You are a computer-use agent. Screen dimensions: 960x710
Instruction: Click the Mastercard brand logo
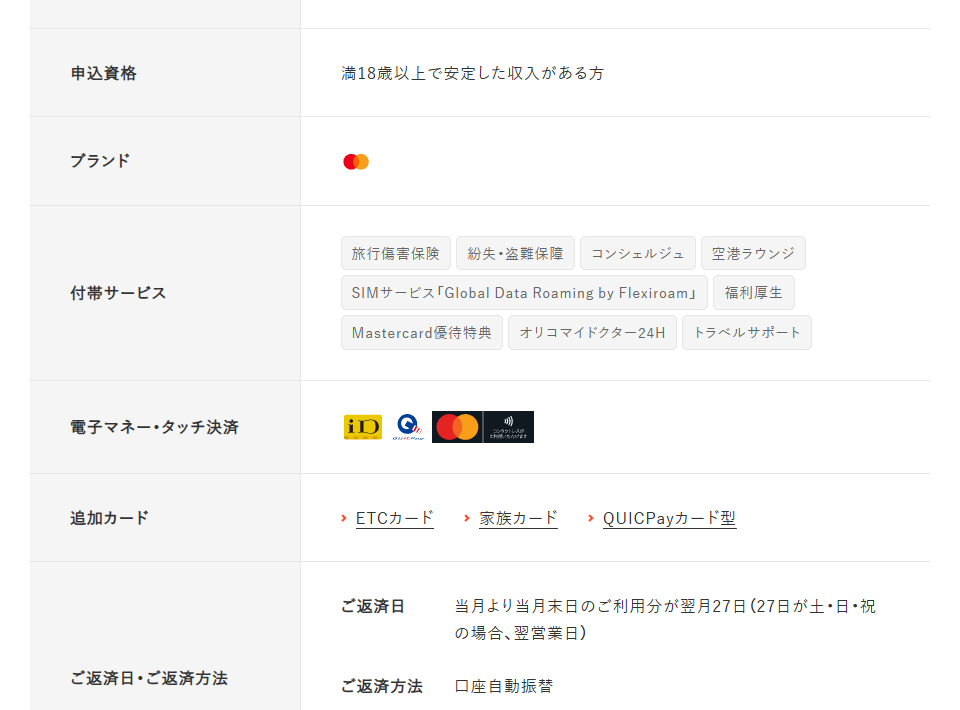tap(356, 162)
